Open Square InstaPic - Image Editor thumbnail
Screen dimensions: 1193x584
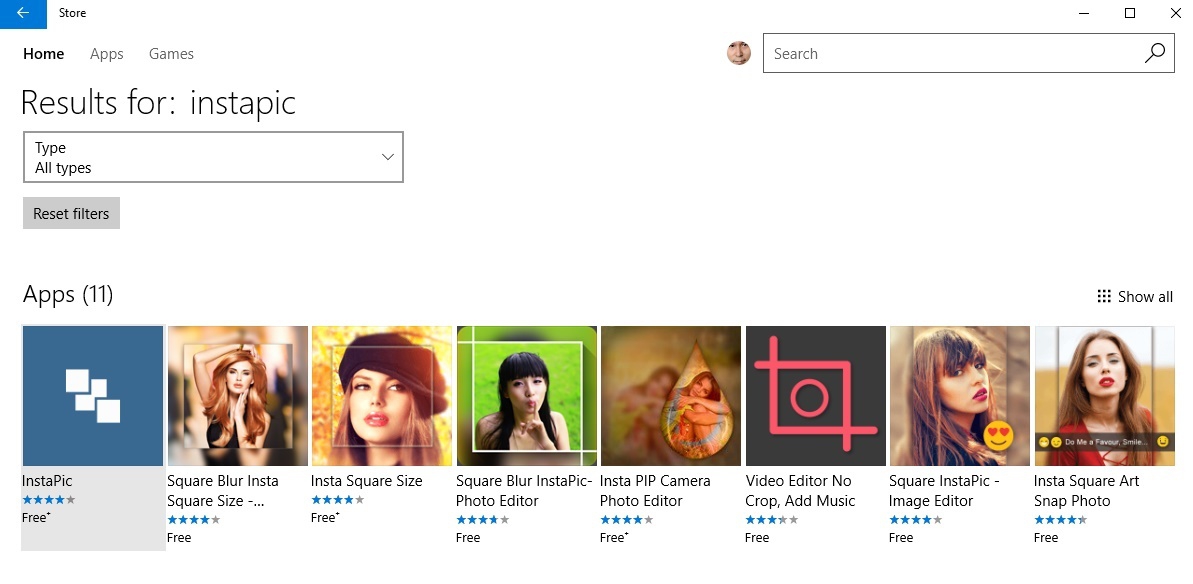[959, 396]
